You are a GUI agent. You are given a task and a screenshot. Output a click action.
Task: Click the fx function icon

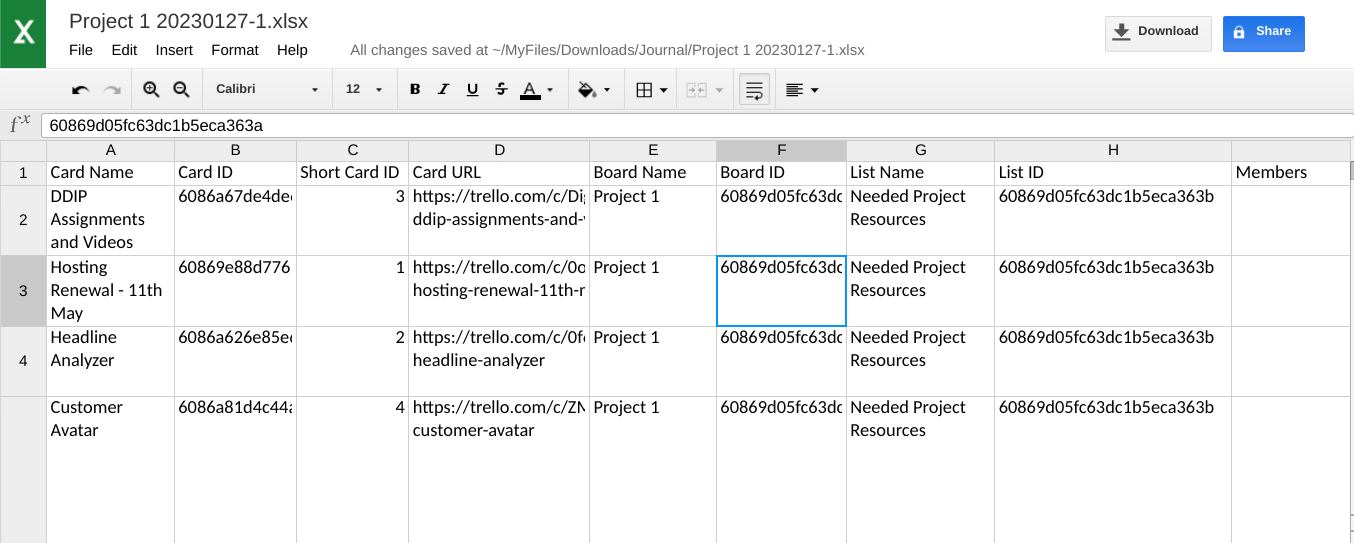[x=20, y=124]
